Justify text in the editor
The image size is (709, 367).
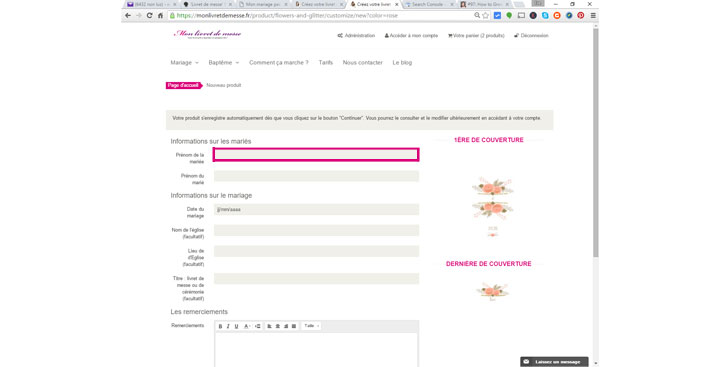coord(294,326)
